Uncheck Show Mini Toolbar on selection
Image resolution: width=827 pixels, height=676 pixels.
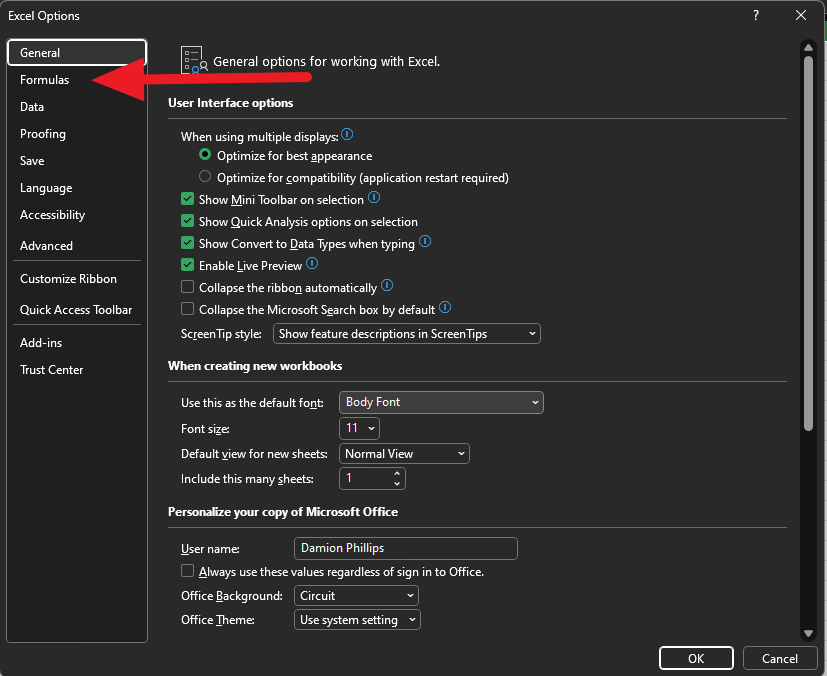187,199
